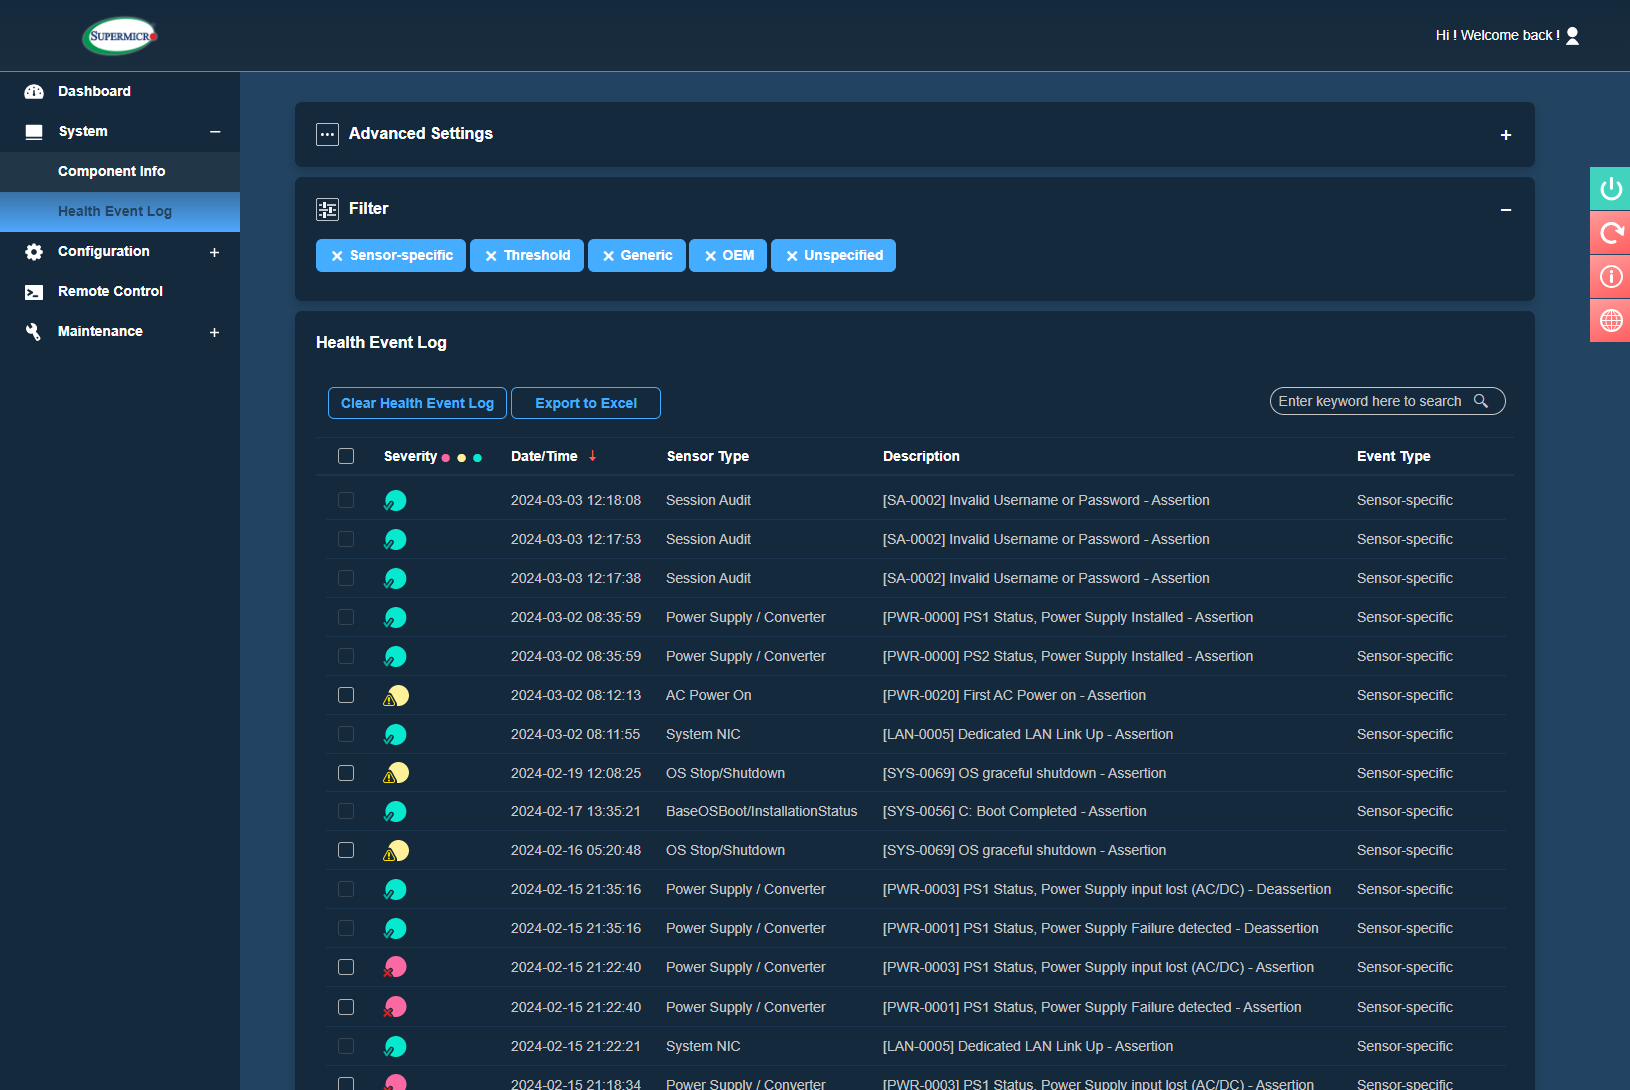Click the Supermicro logo

pyautogui.click(x=120, y=36)
